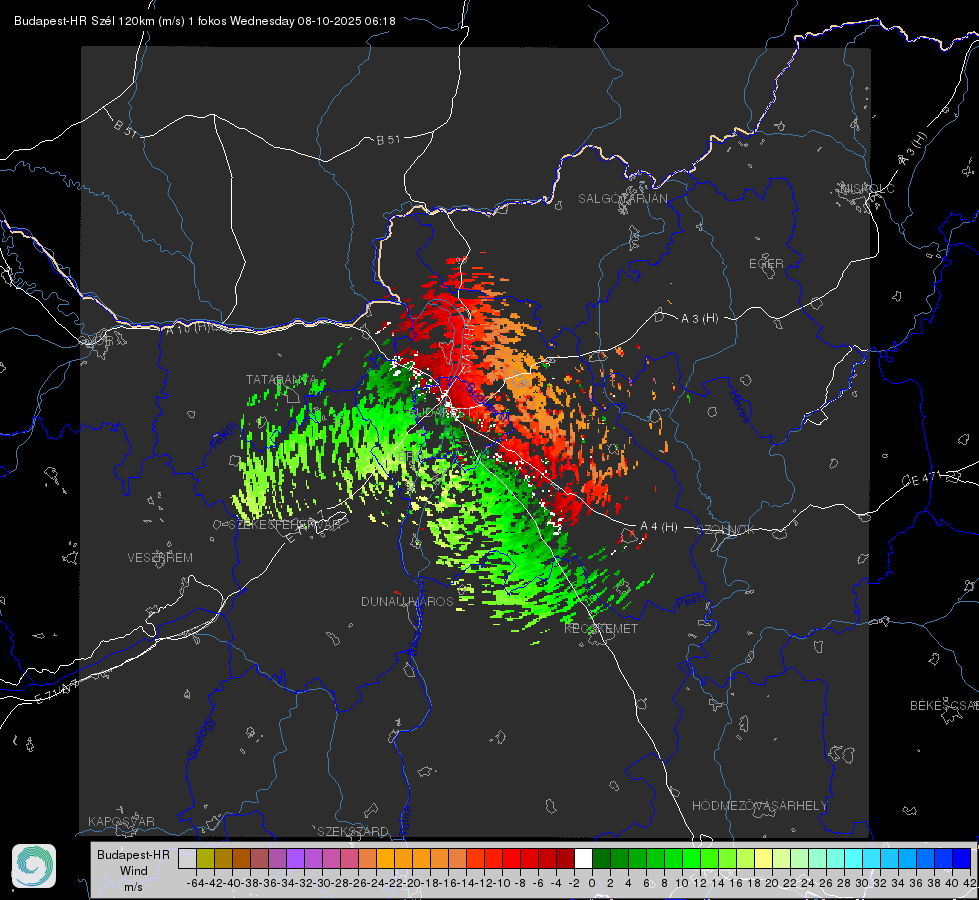This screenshot has height=900, width=979.
Task: Pick the olive -64 m/s legend swatch
Action: click(x=205, y=858)
